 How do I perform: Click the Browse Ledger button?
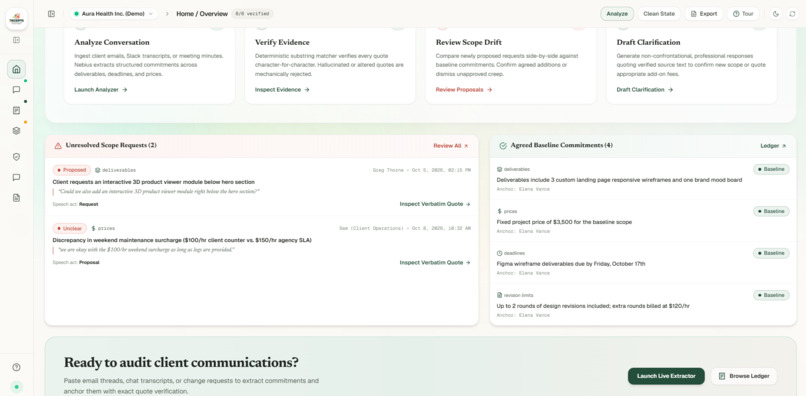click(x=744, y=376)
